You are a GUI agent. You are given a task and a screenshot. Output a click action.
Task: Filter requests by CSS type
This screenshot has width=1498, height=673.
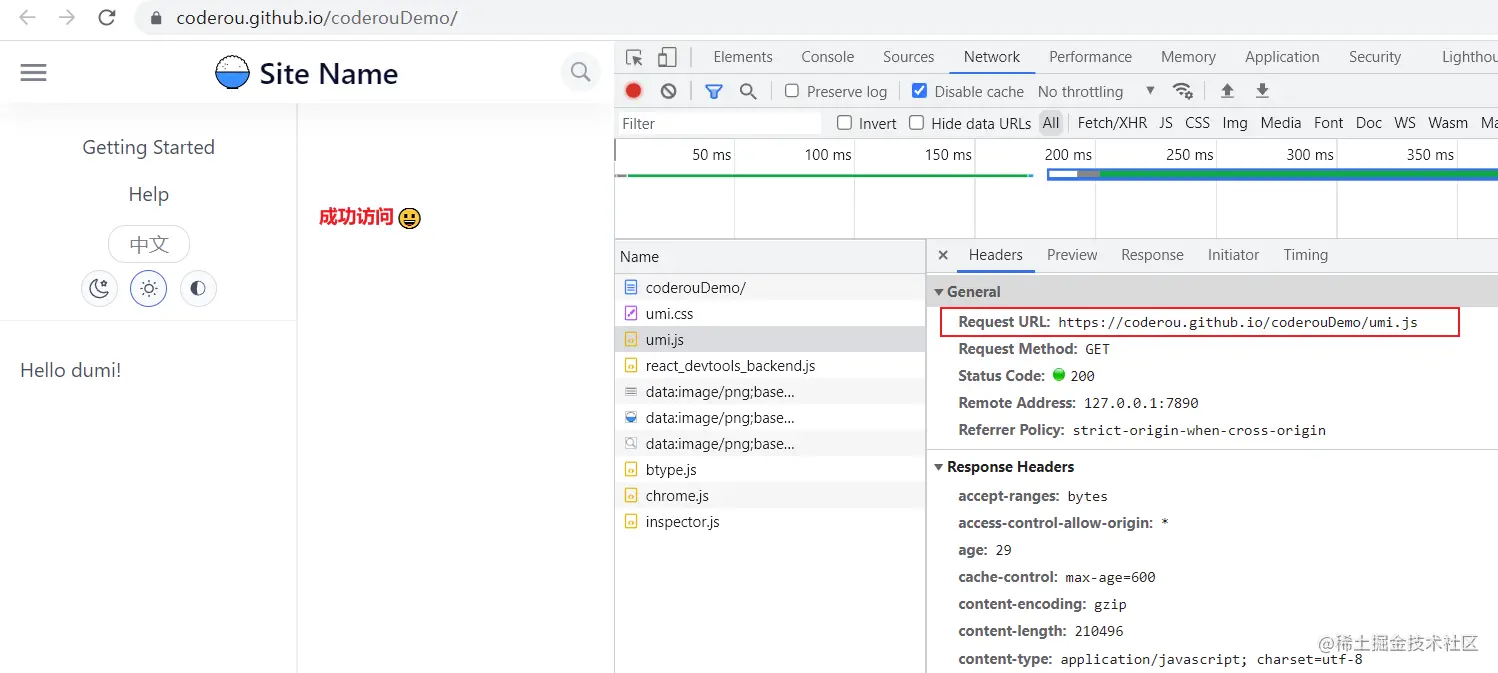(1197, 123)
